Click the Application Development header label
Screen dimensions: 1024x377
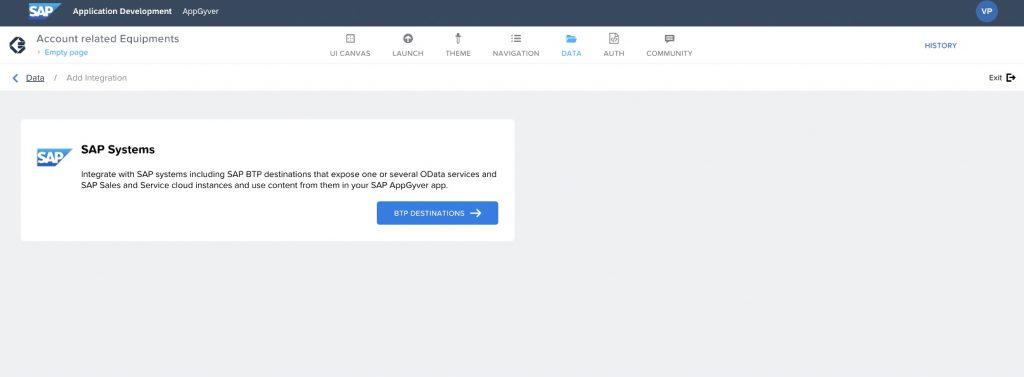(122, 11)
